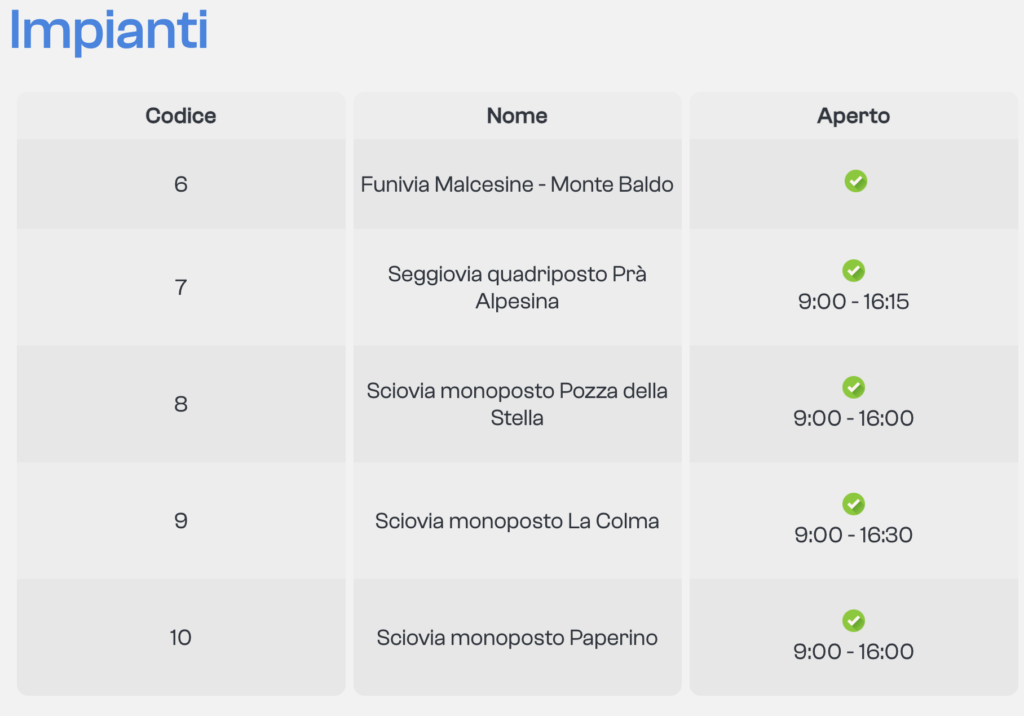Click code number 6 cell
This screenshot has width=1024, height=716.
(181, 185)
